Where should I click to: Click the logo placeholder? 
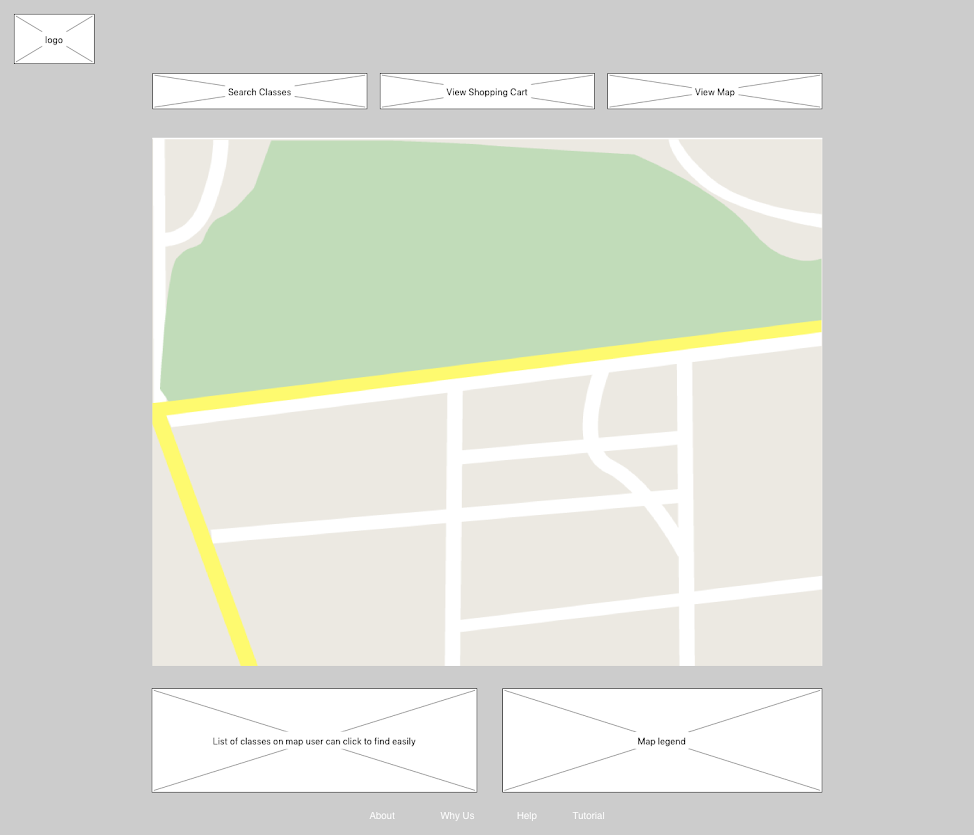tap(55, 39)
